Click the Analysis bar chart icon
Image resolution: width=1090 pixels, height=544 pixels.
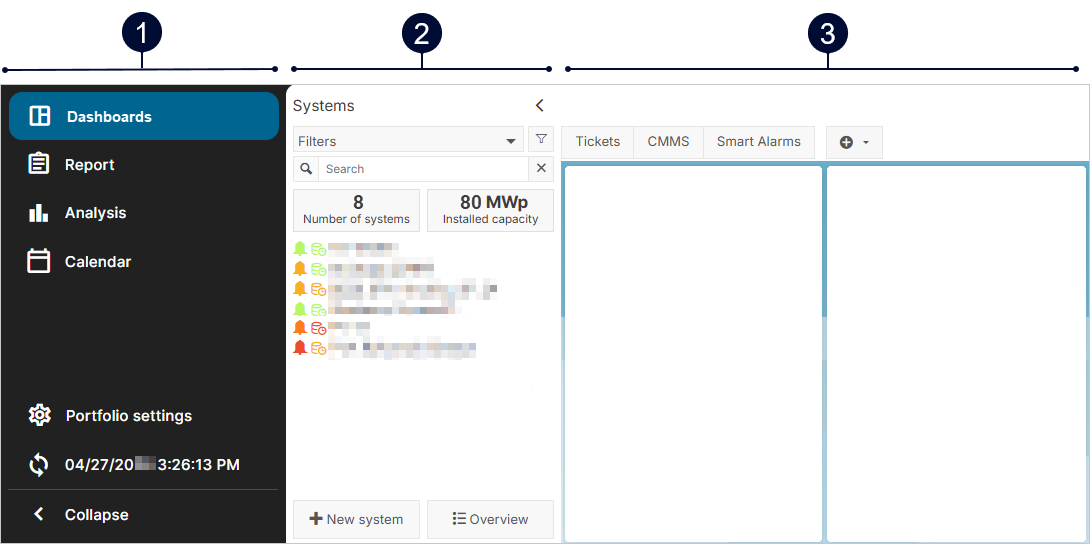[38, 213]
